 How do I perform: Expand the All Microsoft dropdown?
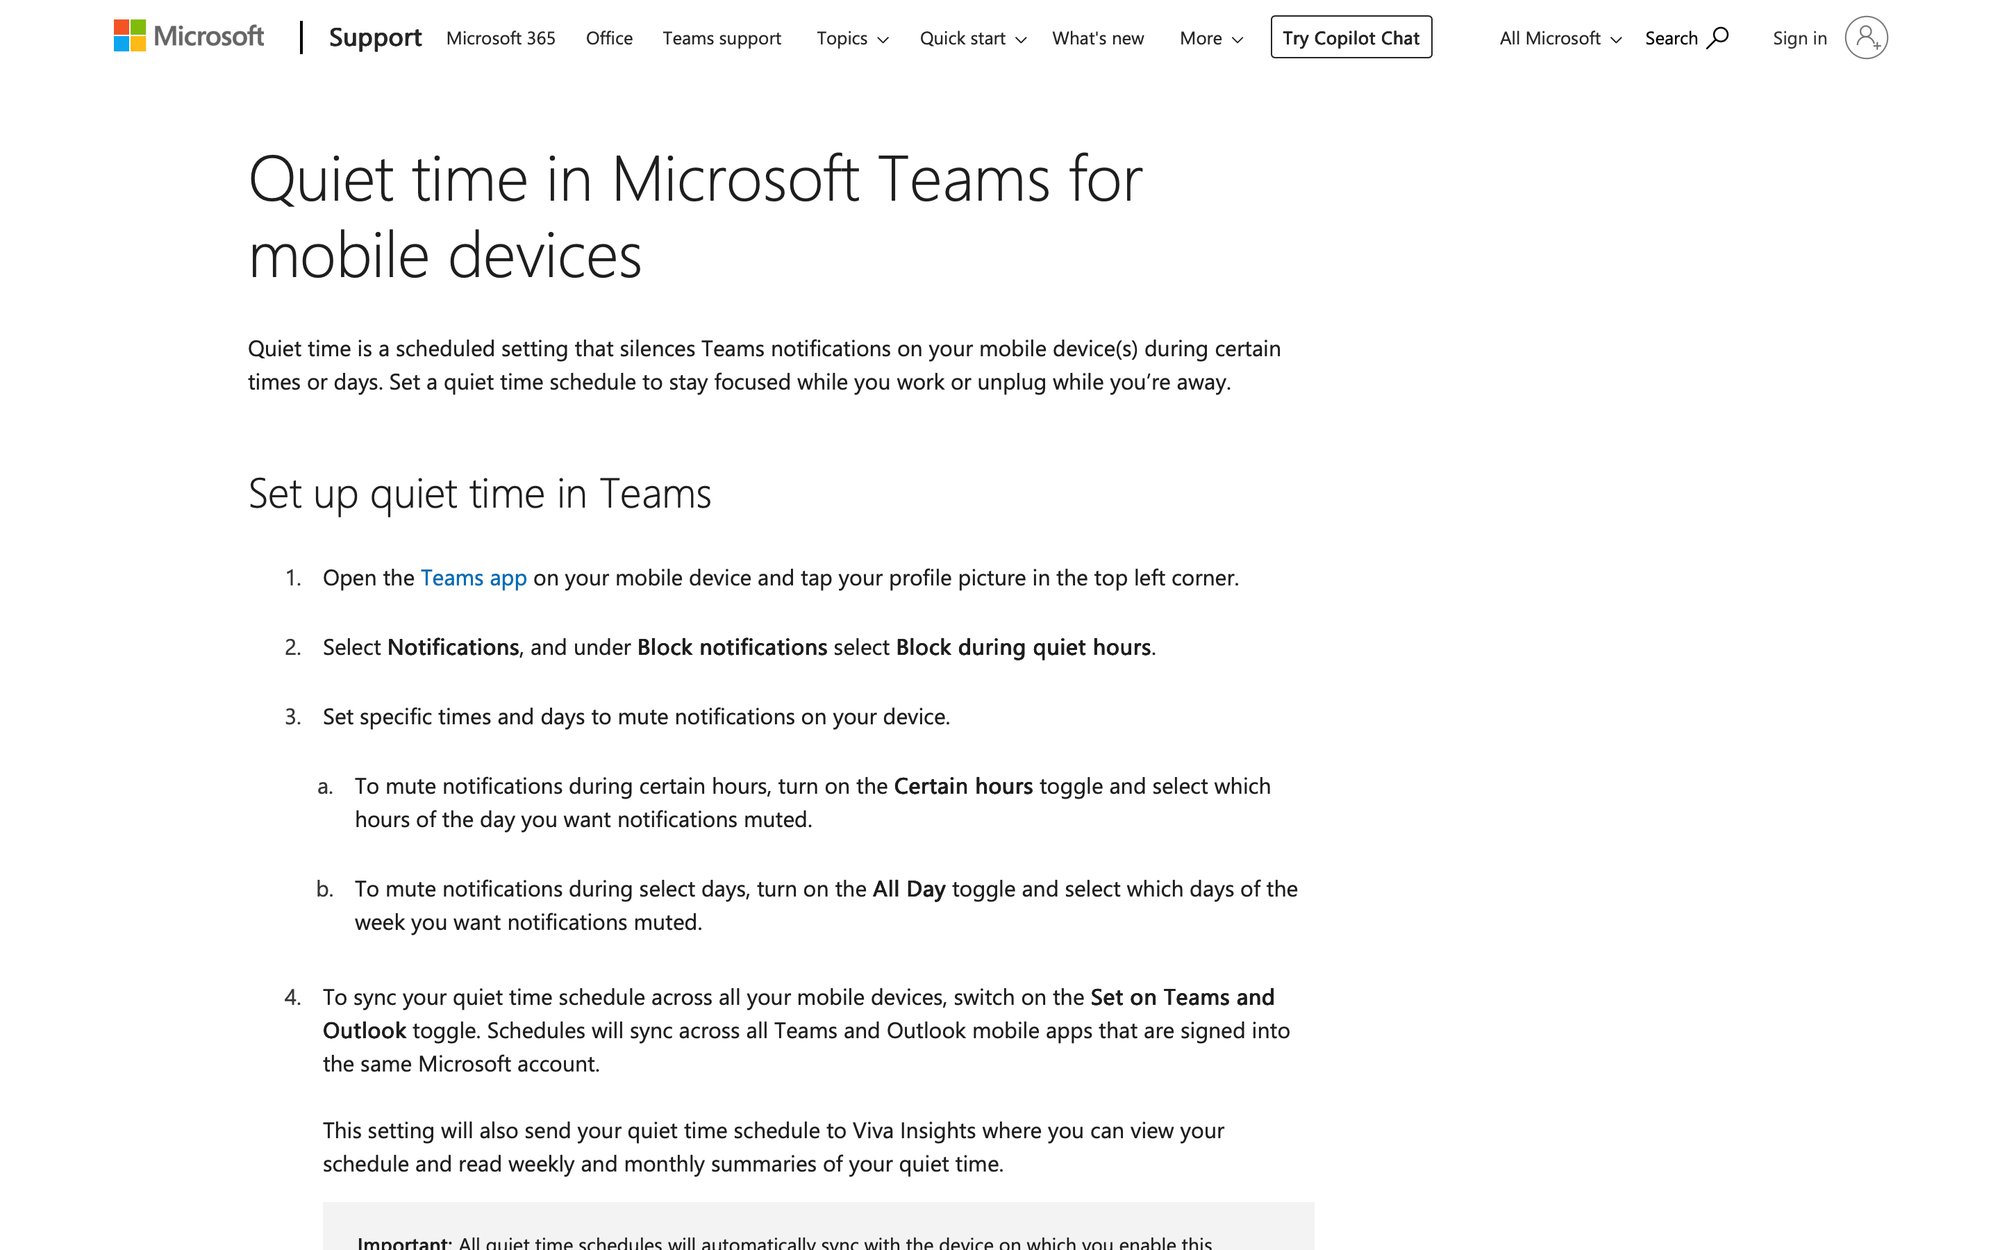pyautogui.click(x=1558, y=38)
